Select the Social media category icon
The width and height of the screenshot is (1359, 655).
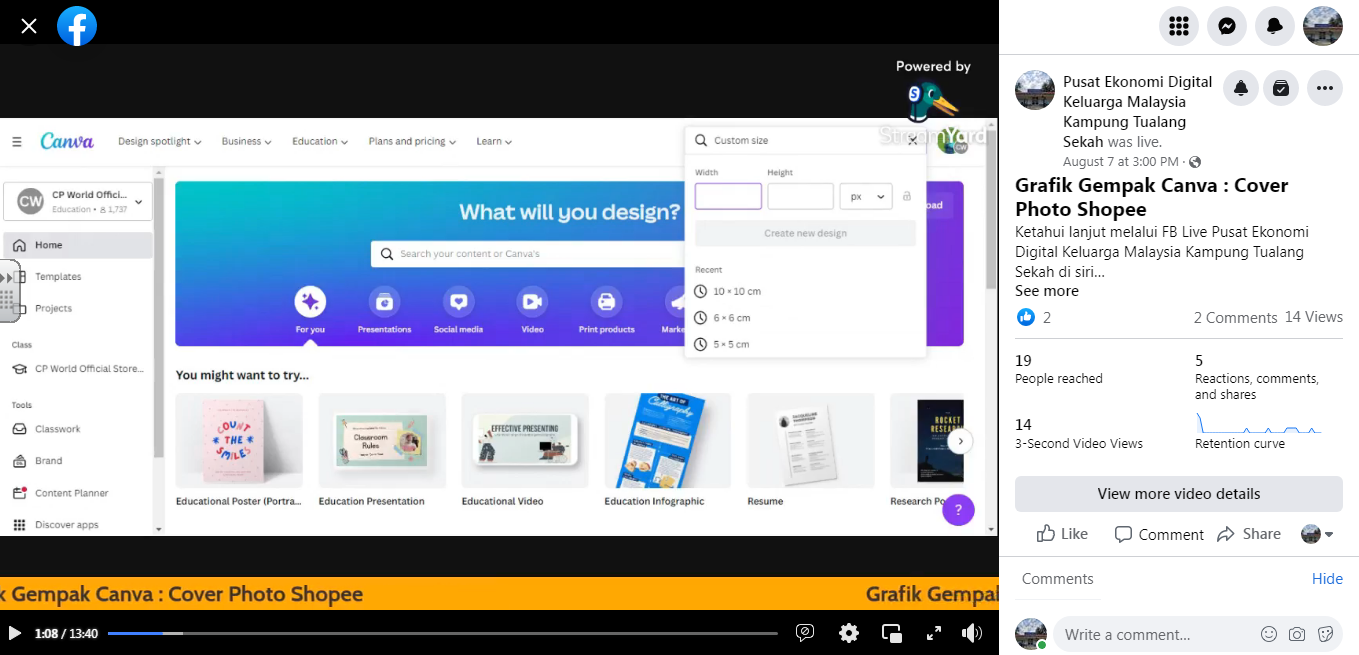458,302
